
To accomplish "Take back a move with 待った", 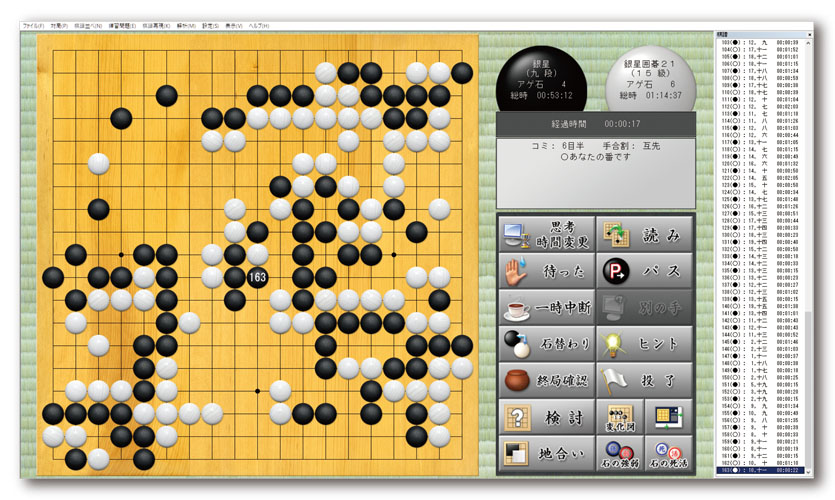I will (x=547, y=271).
